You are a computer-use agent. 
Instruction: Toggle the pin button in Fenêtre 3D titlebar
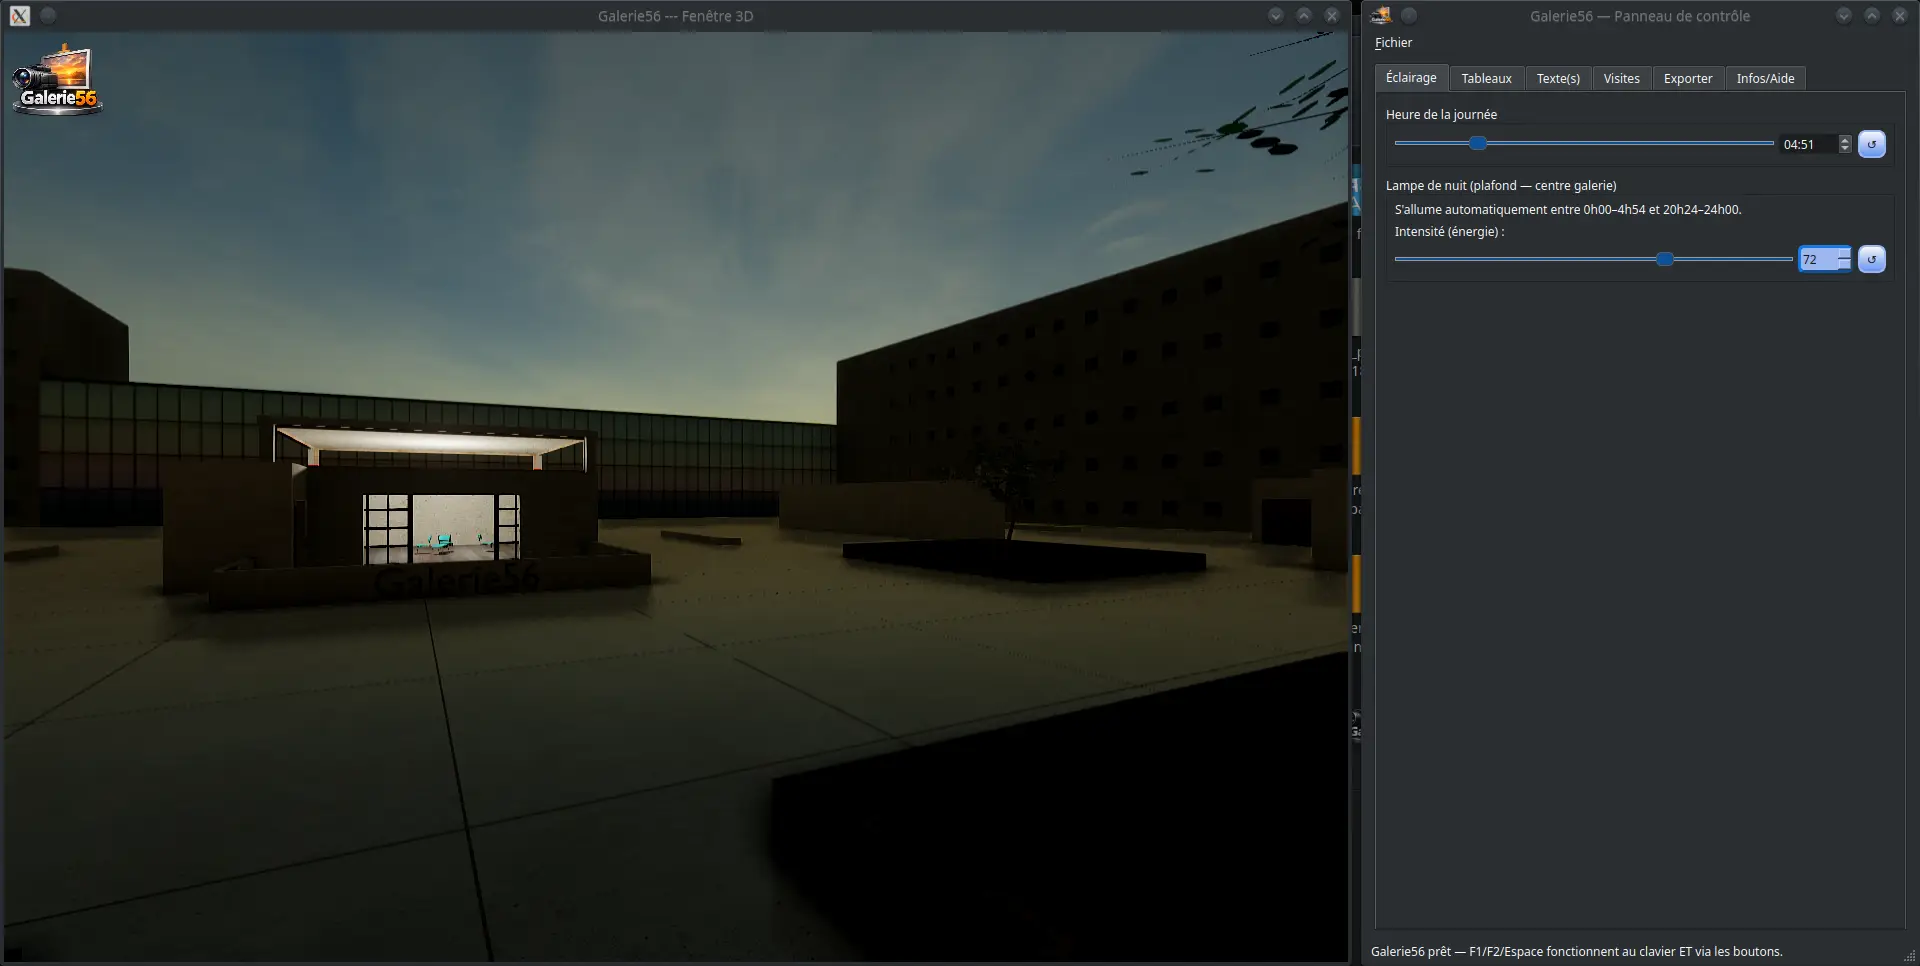[x=48, y=15]
